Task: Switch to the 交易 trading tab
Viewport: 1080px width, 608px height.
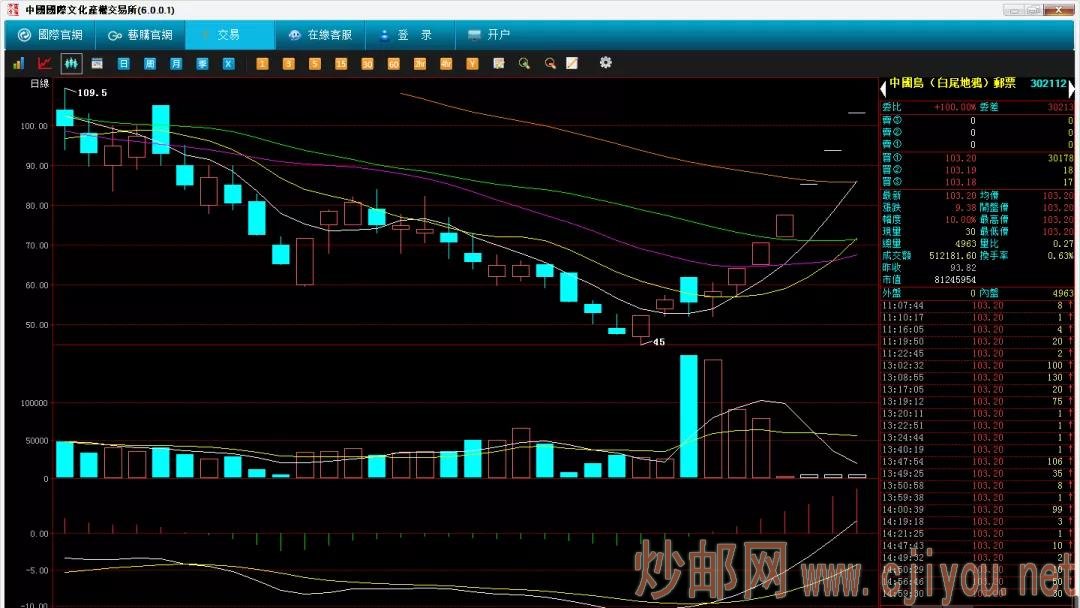Action: (229, 35)
